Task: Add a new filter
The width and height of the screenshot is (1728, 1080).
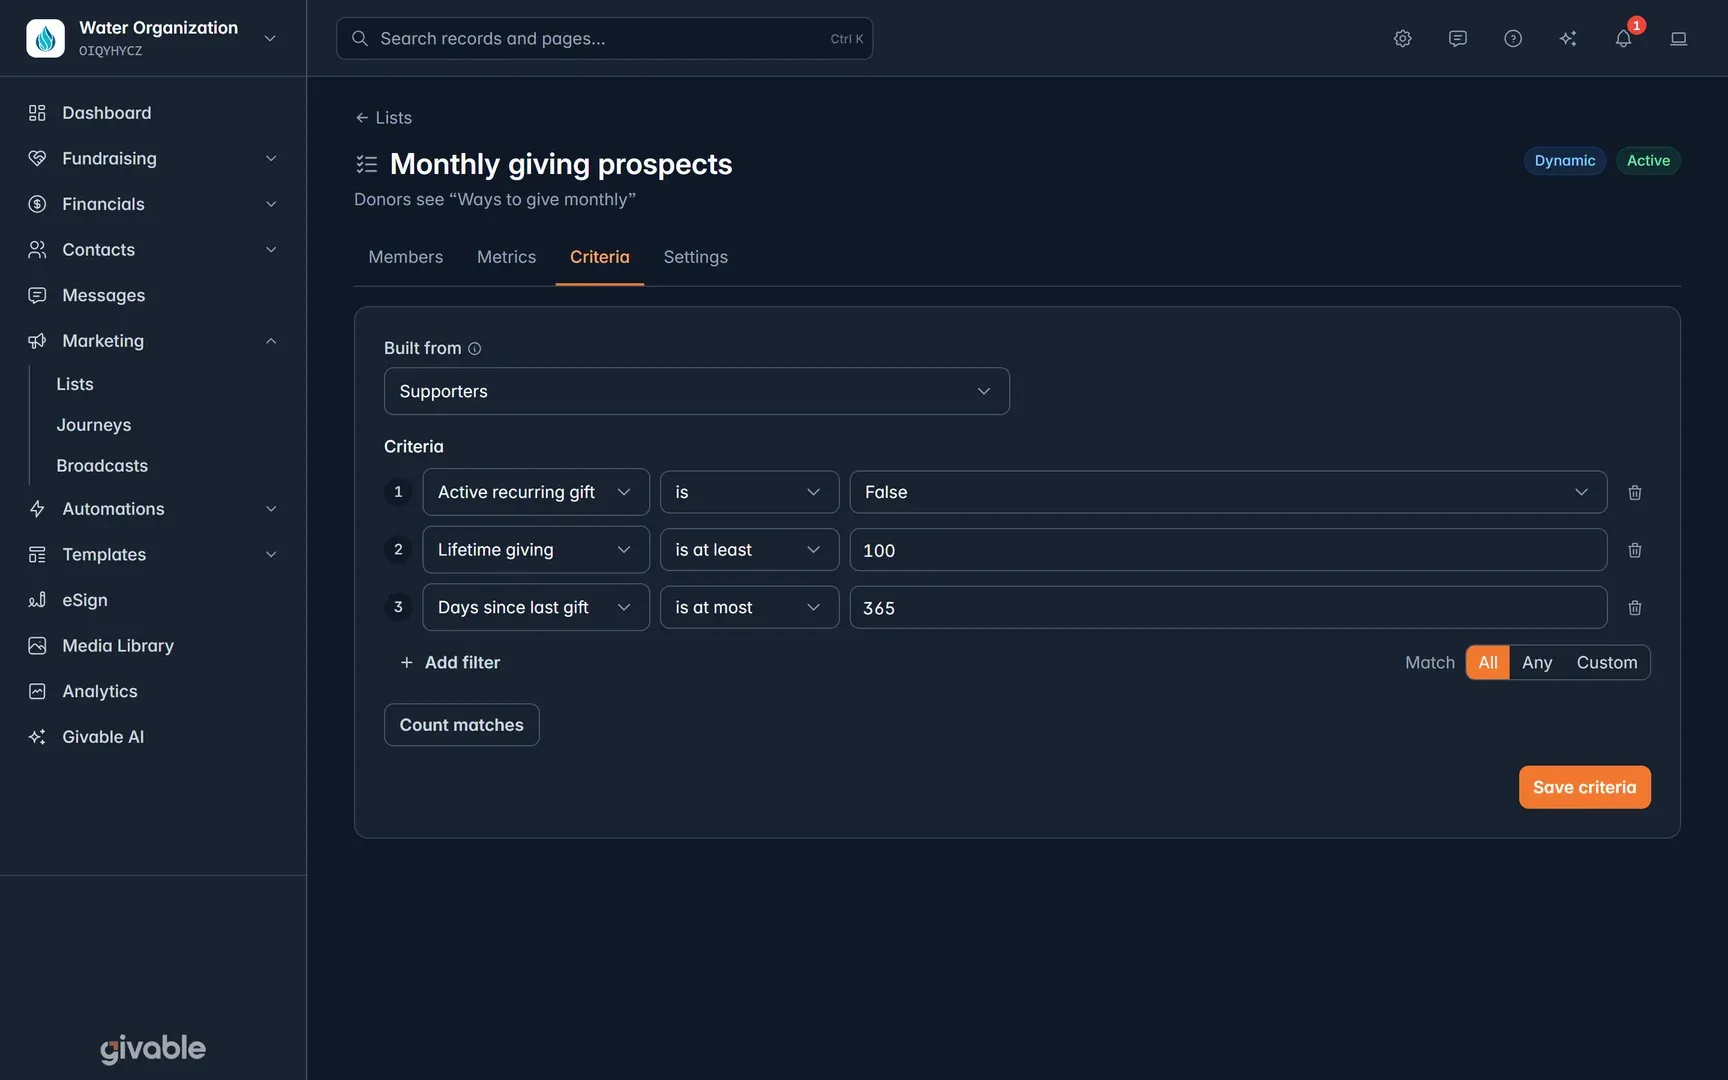Action: pyautogui.click(x=450, y=662)
